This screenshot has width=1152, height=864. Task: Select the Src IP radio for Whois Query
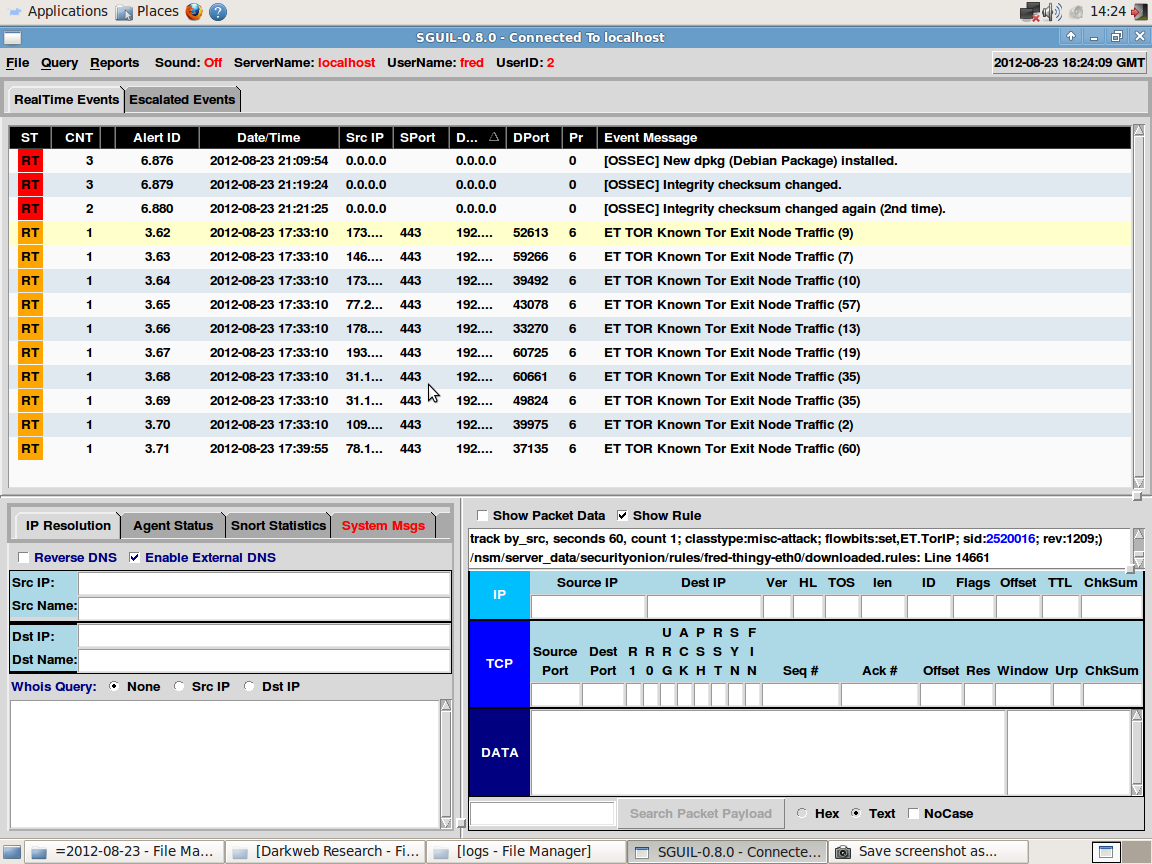[178, 686]
